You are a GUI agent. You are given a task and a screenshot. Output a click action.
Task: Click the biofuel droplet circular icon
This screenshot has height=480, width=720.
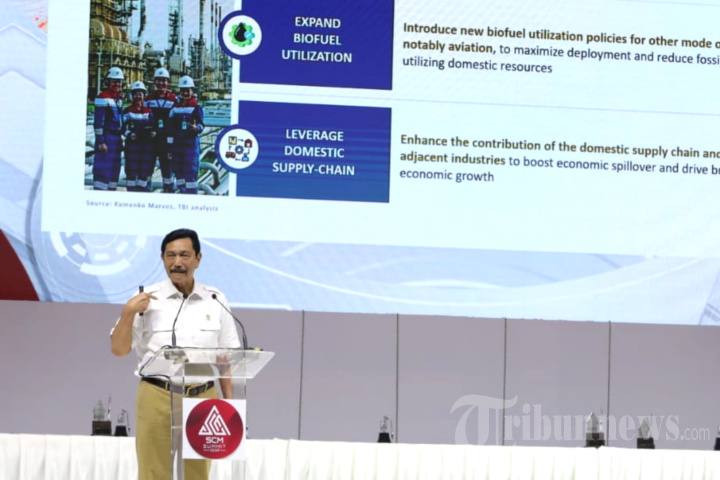[x=241, y=35]
